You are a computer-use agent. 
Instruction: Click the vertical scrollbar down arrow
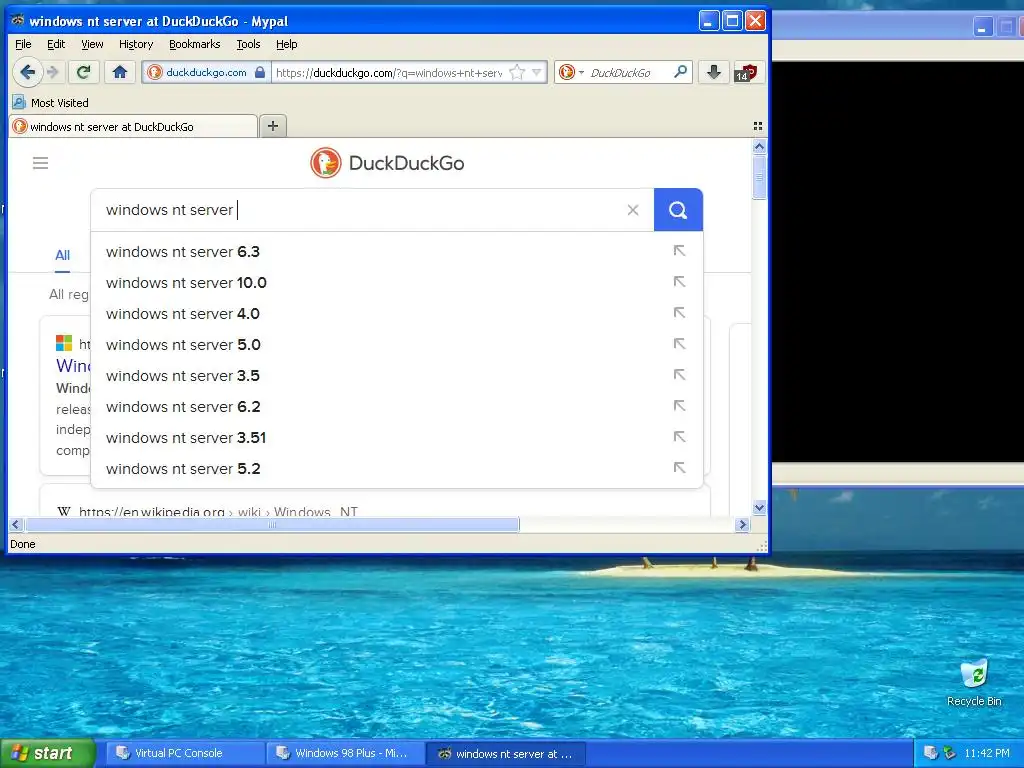tap(759, 507)
